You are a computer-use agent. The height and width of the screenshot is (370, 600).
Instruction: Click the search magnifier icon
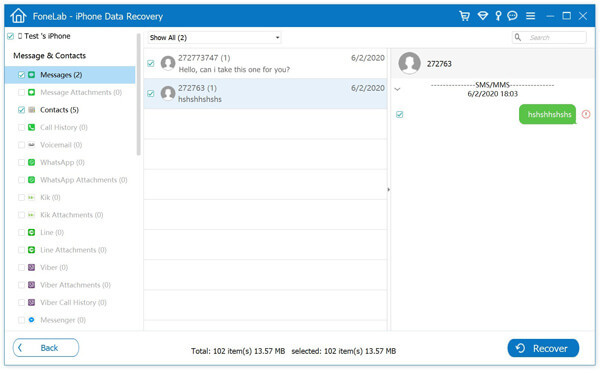pos(518,37)
